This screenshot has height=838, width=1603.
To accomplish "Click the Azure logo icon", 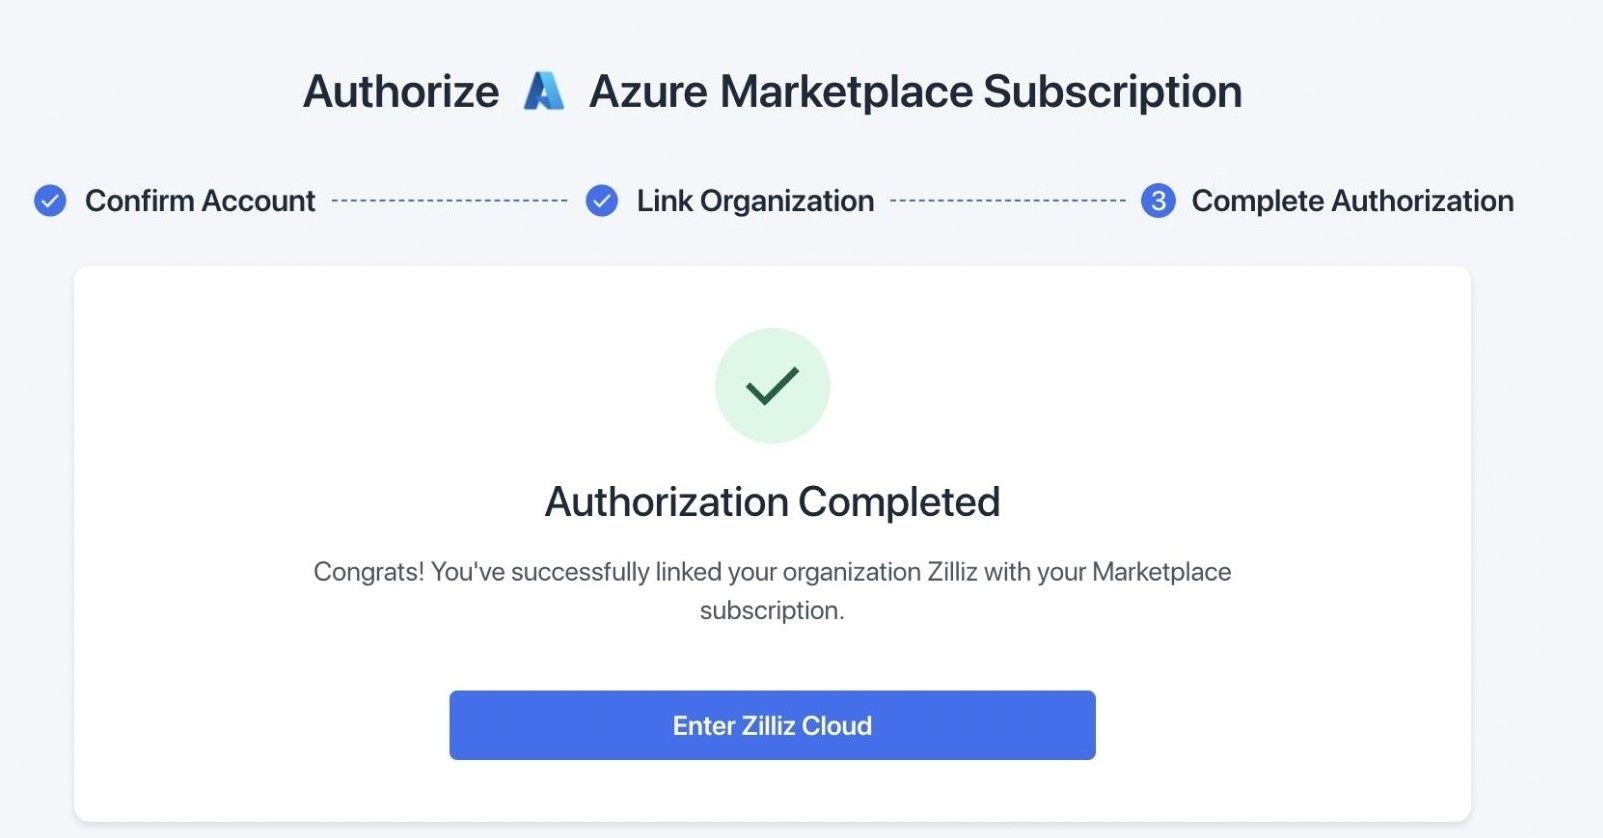I will [x=544, y=91].
